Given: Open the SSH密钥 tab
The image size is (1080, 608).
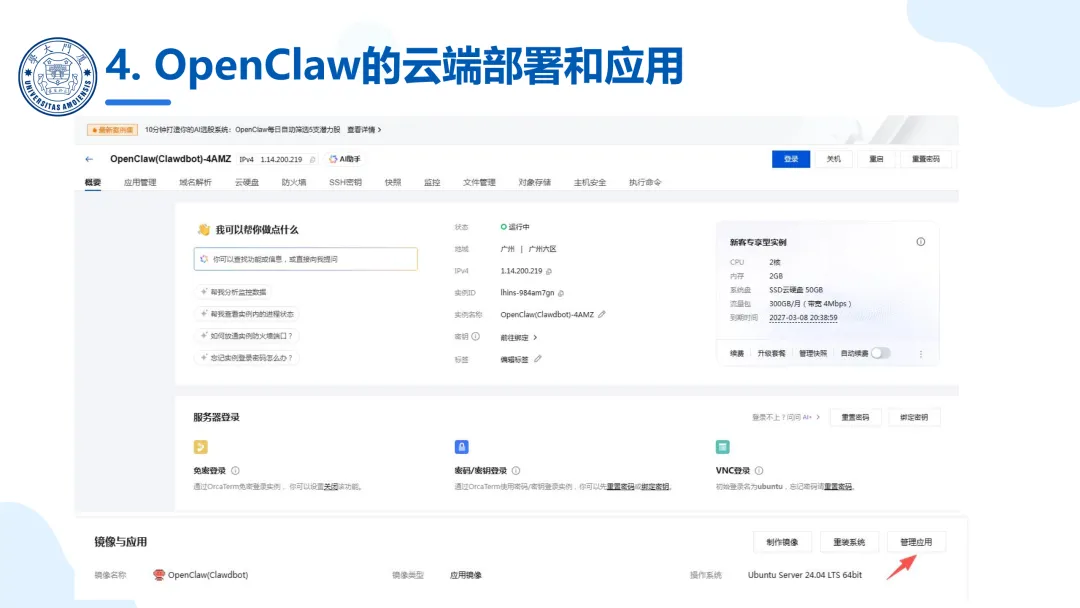Looking at the screenshot, I should (345, 182).
